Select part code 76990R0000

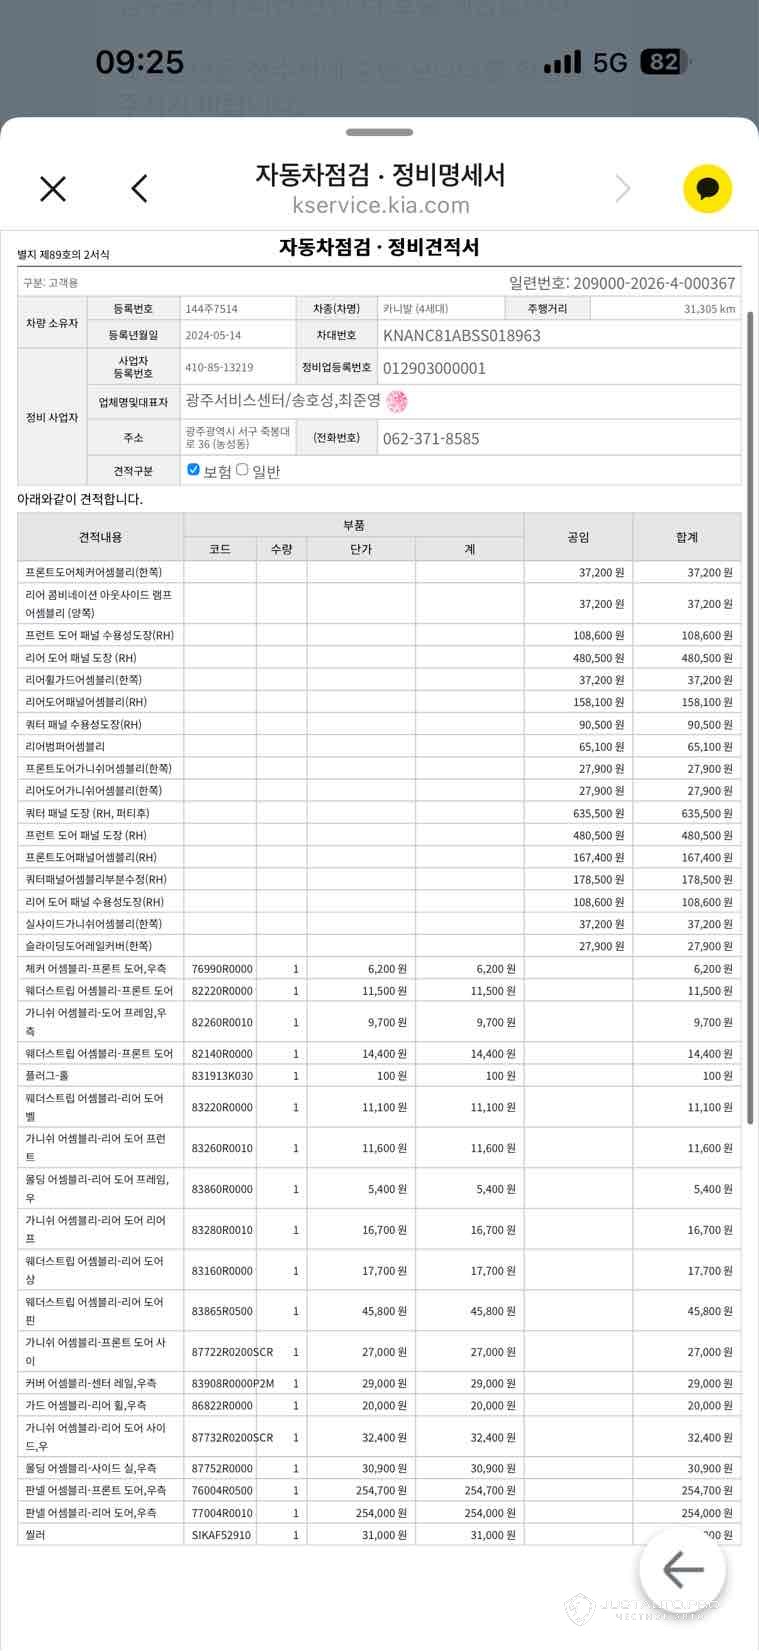[x=222, y=969]
